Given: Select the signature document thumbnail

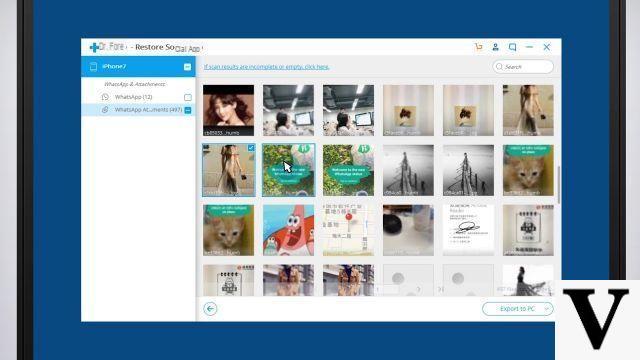Looking at the screenshot, I should click(x=468, y=230).
